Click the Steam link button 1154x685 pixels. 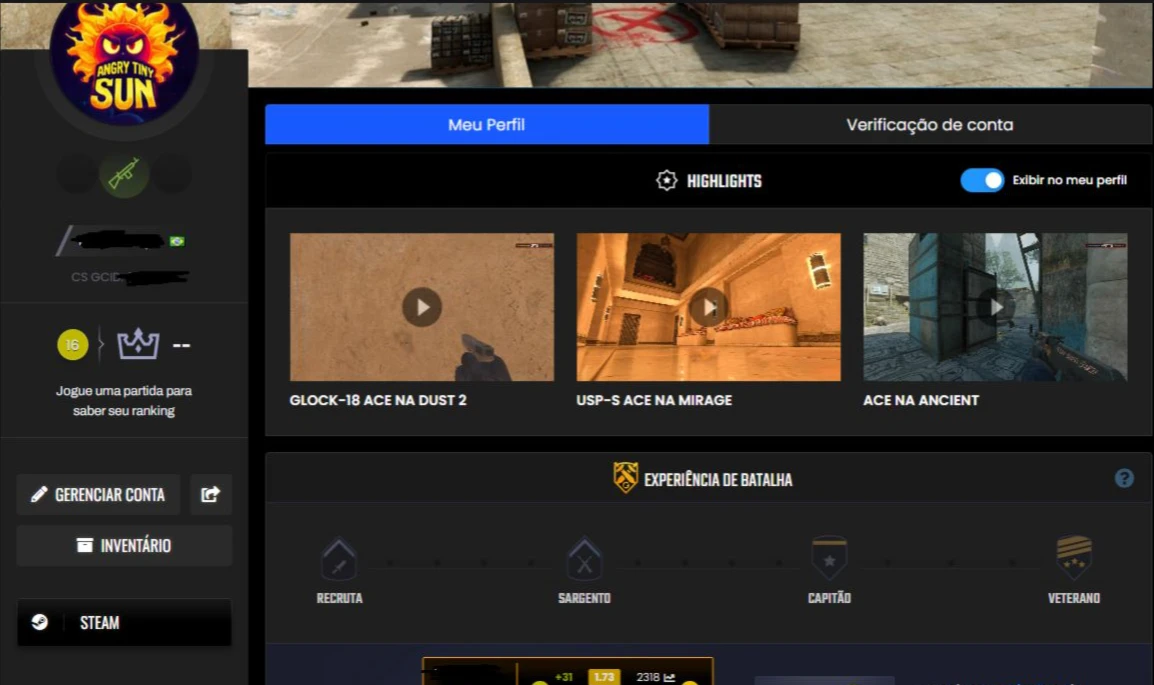124,622
